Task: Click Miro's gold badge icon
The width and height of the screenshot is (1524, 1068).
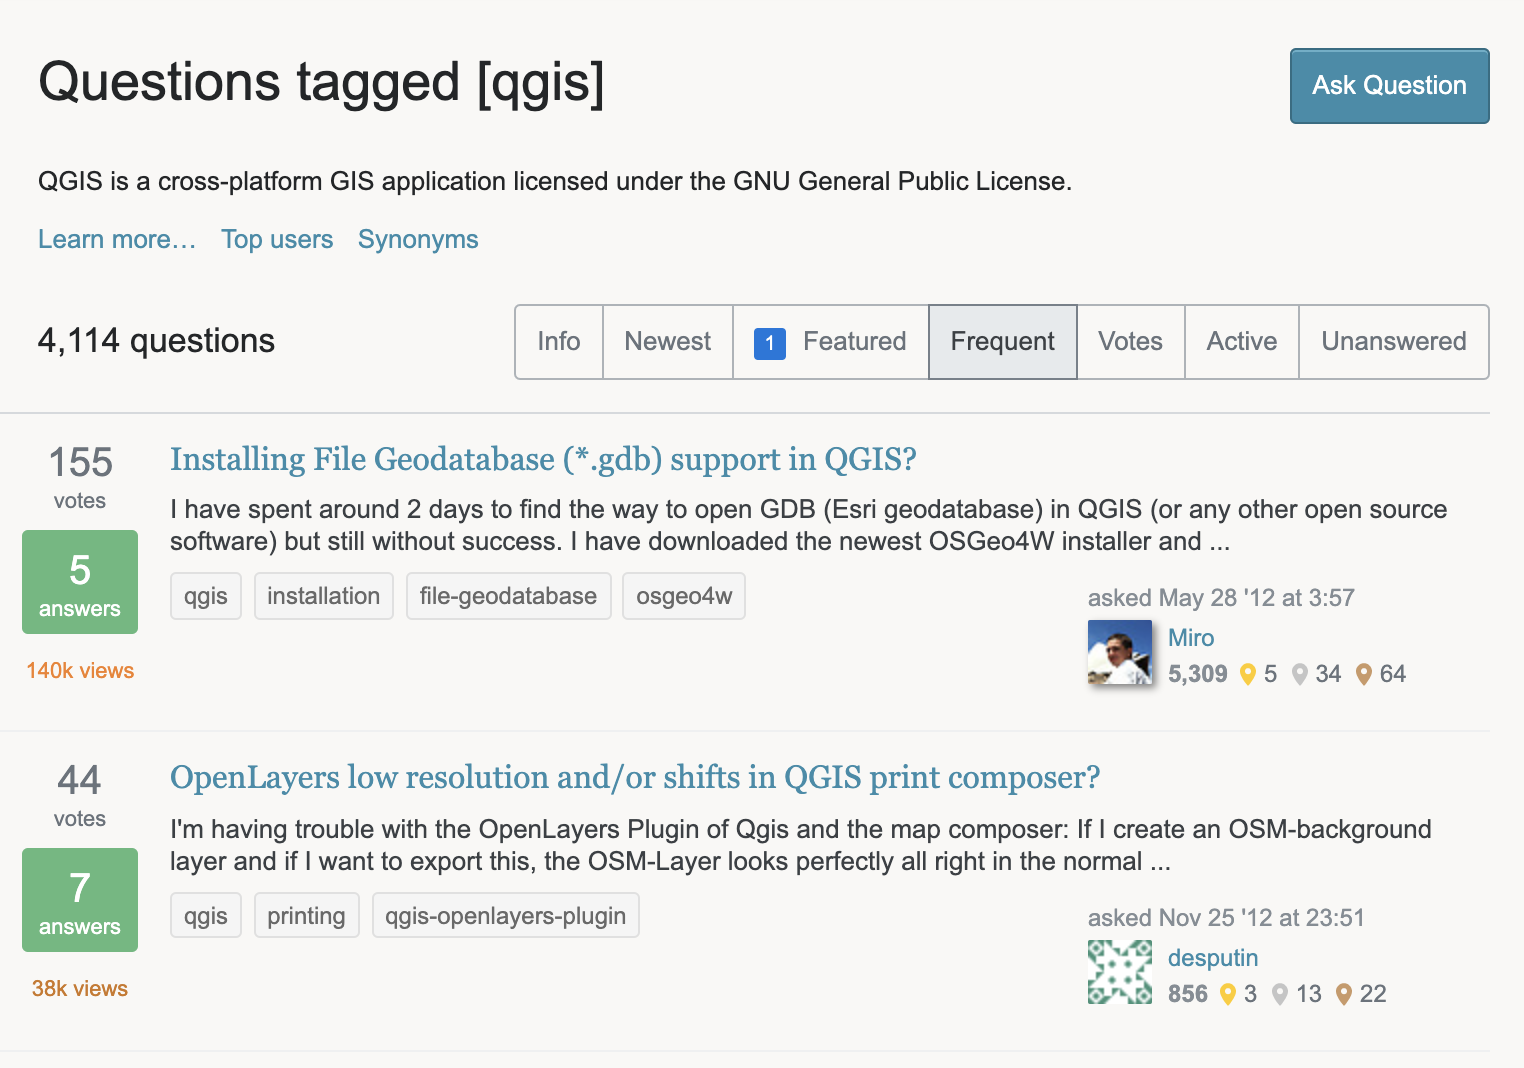Action: point(1247,675)
